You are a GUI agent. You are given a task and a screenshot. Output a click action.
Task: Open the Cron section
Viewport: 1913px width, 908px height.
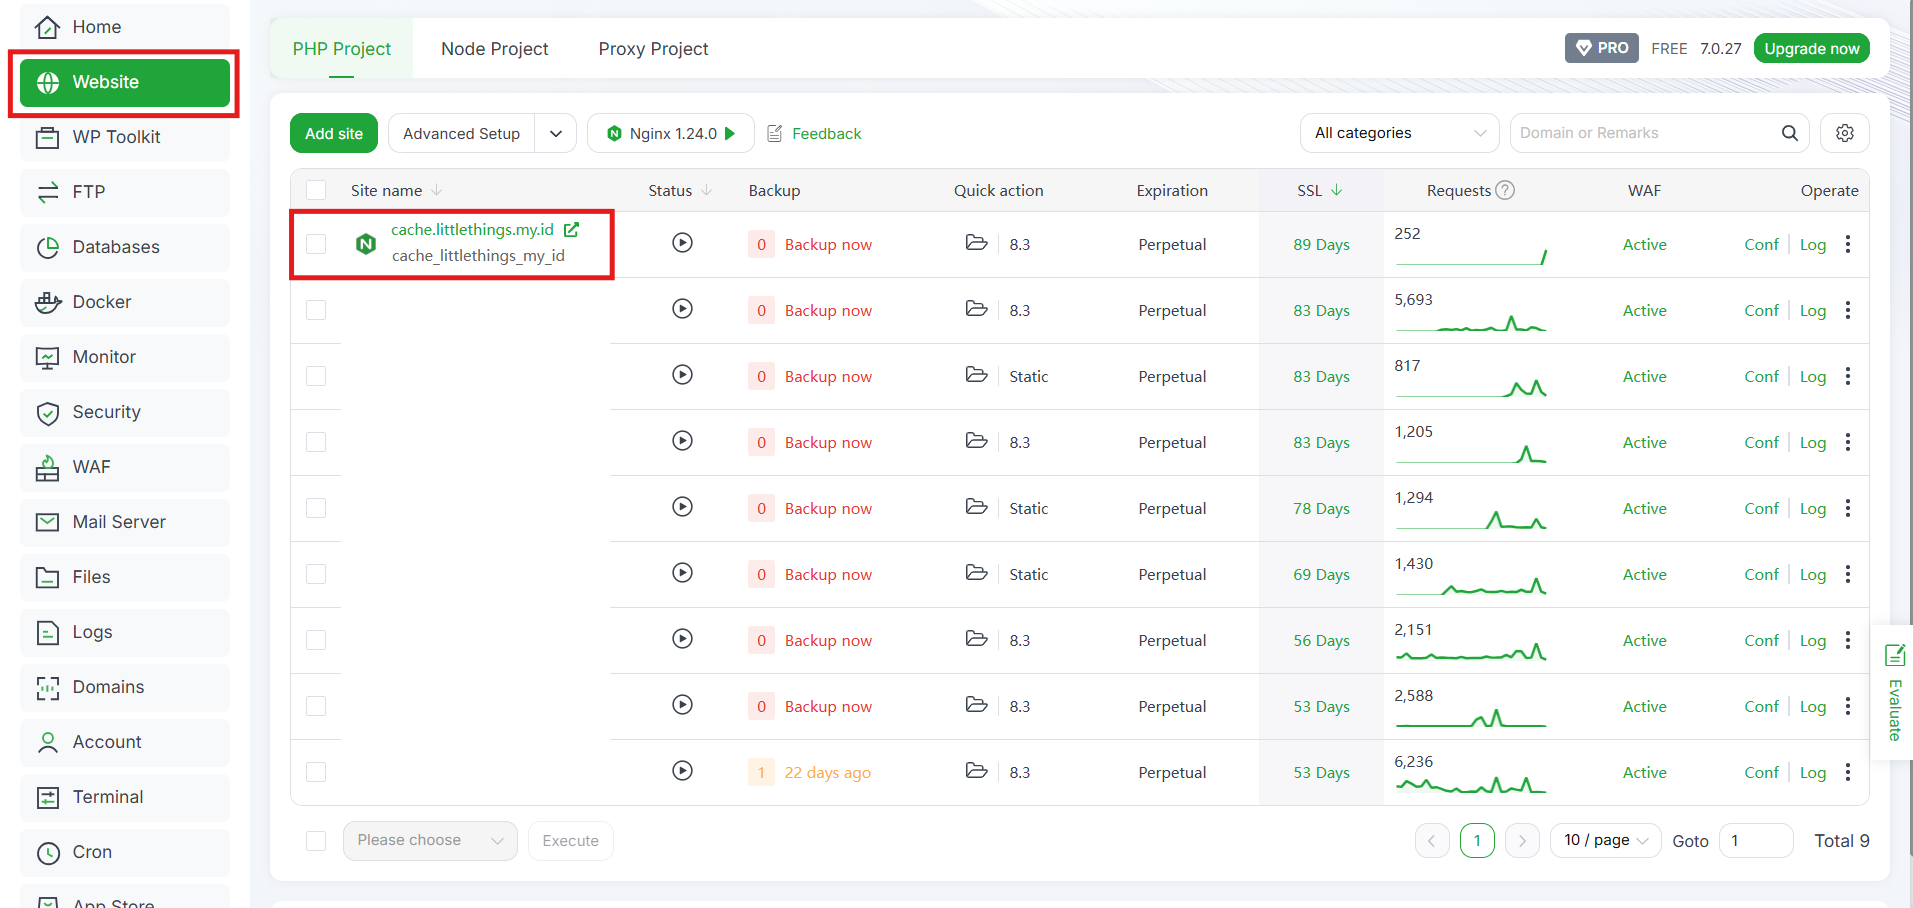[x=124, y=852]
